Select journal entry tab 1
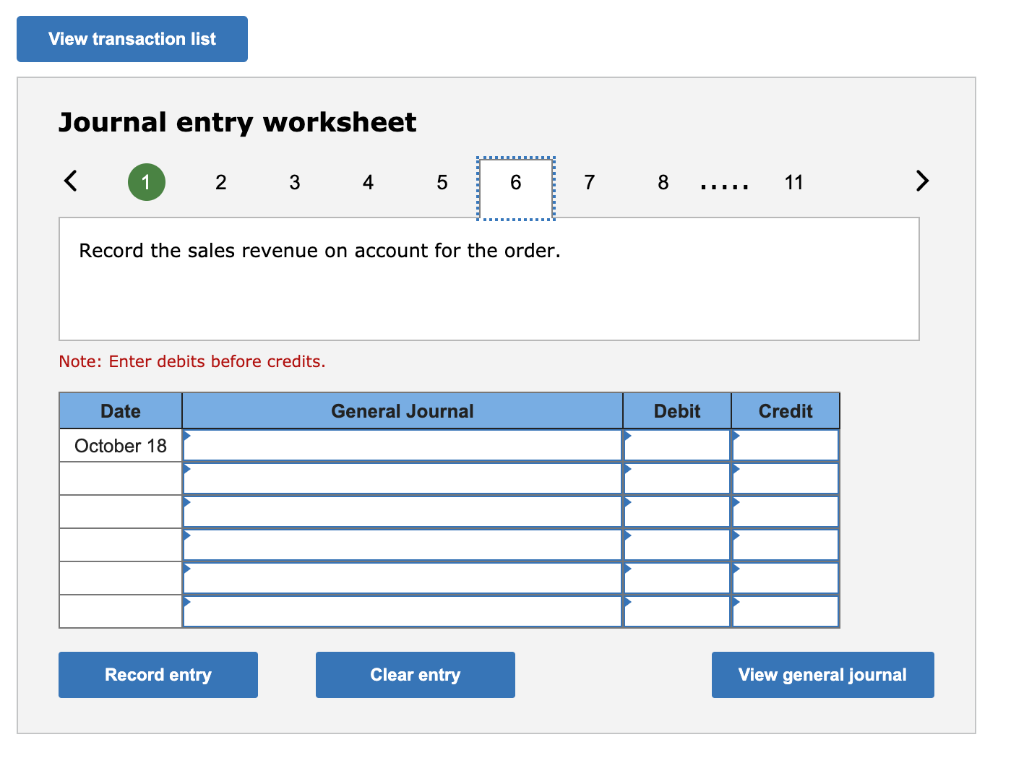The image size is (1024, 771). [x=146, y=182]
